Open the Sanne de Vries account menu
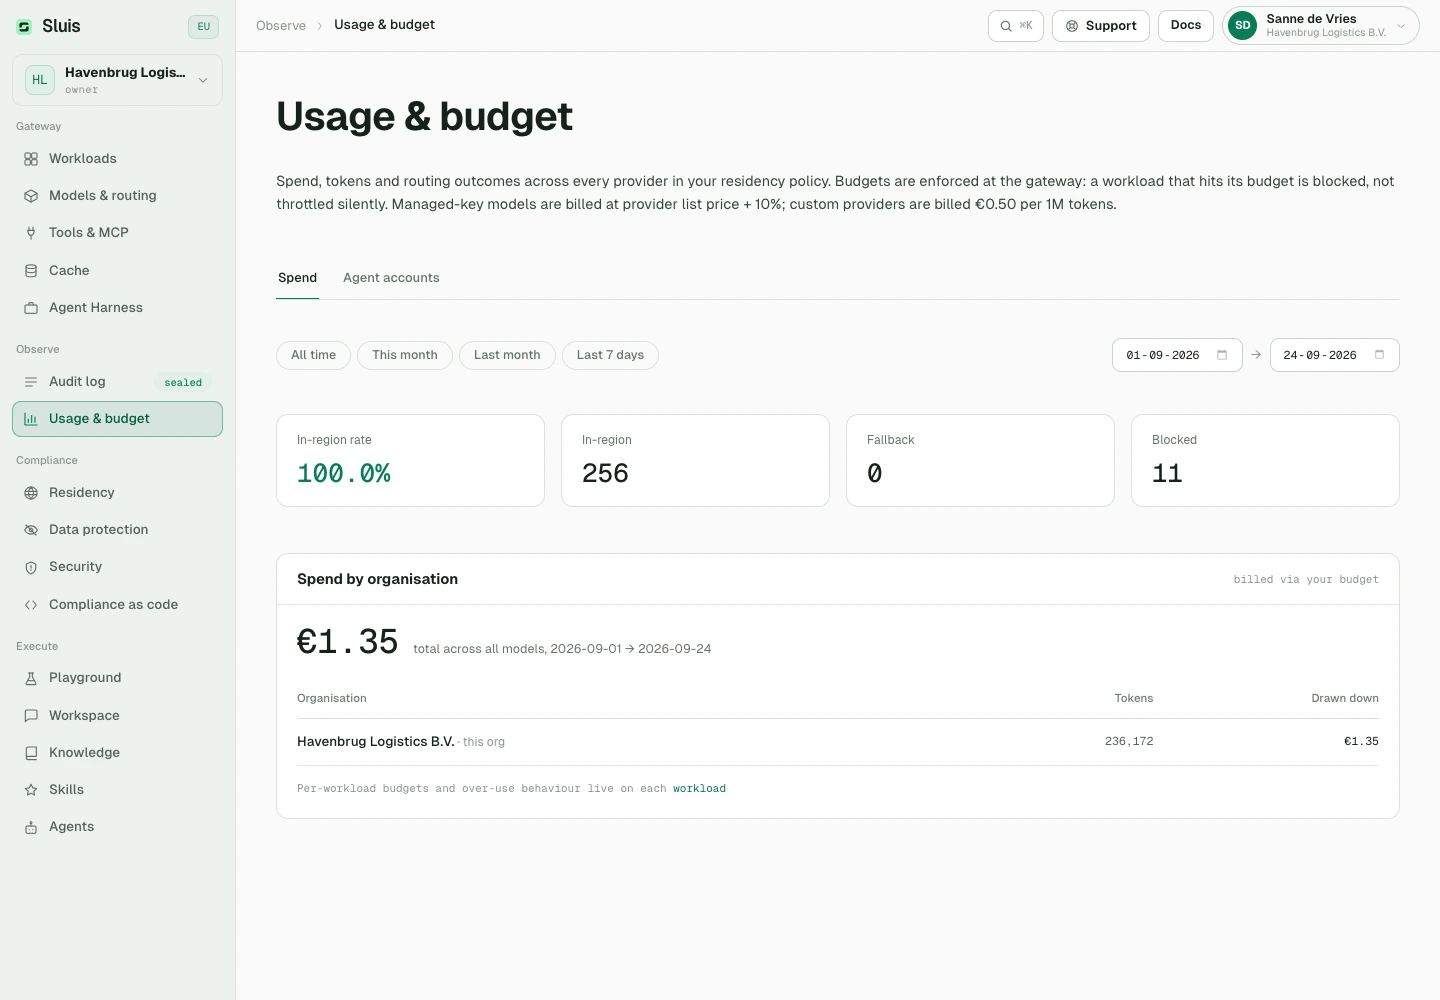The width and height of the screenshot is (1440, 1000). pos(1321,26)
